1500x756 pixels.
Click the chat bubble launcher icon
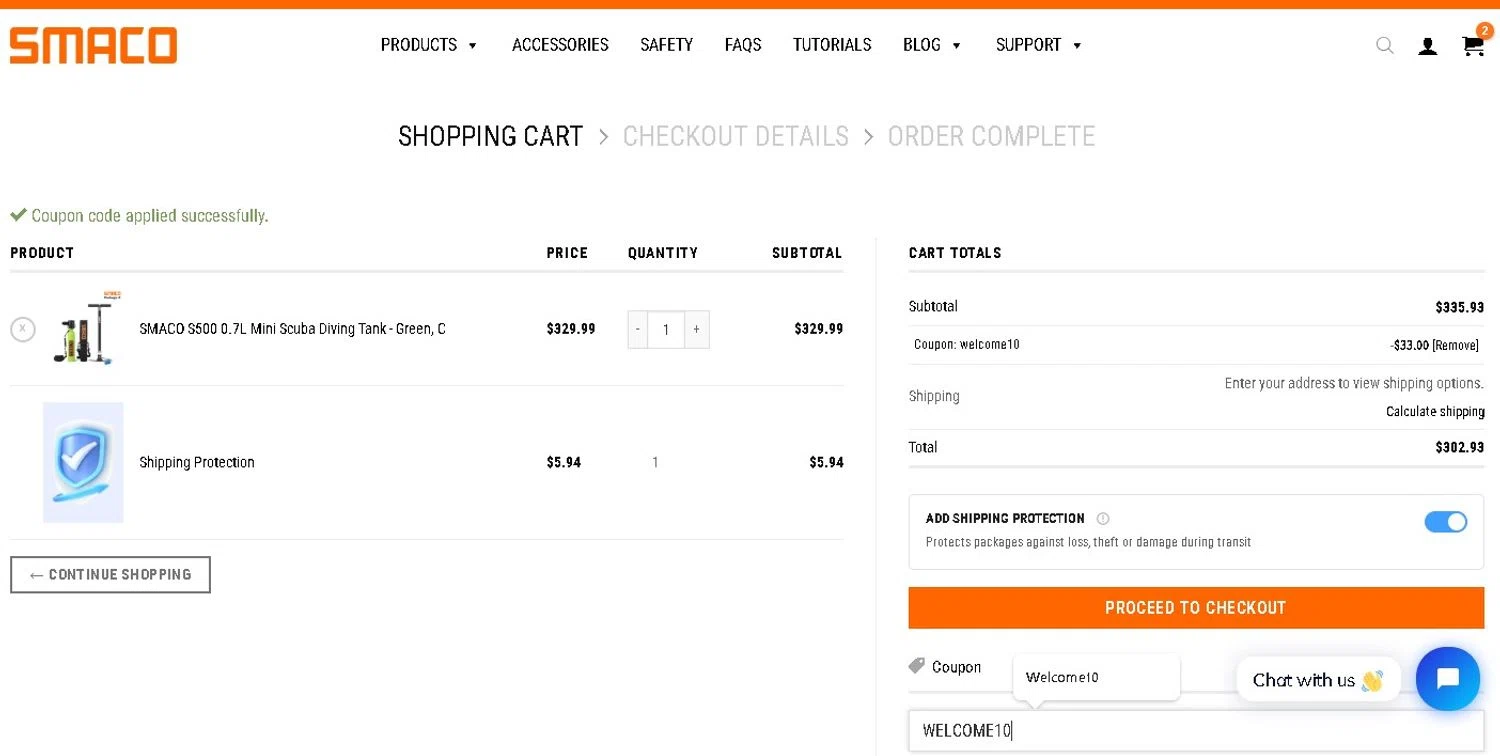coord(1448,679)
